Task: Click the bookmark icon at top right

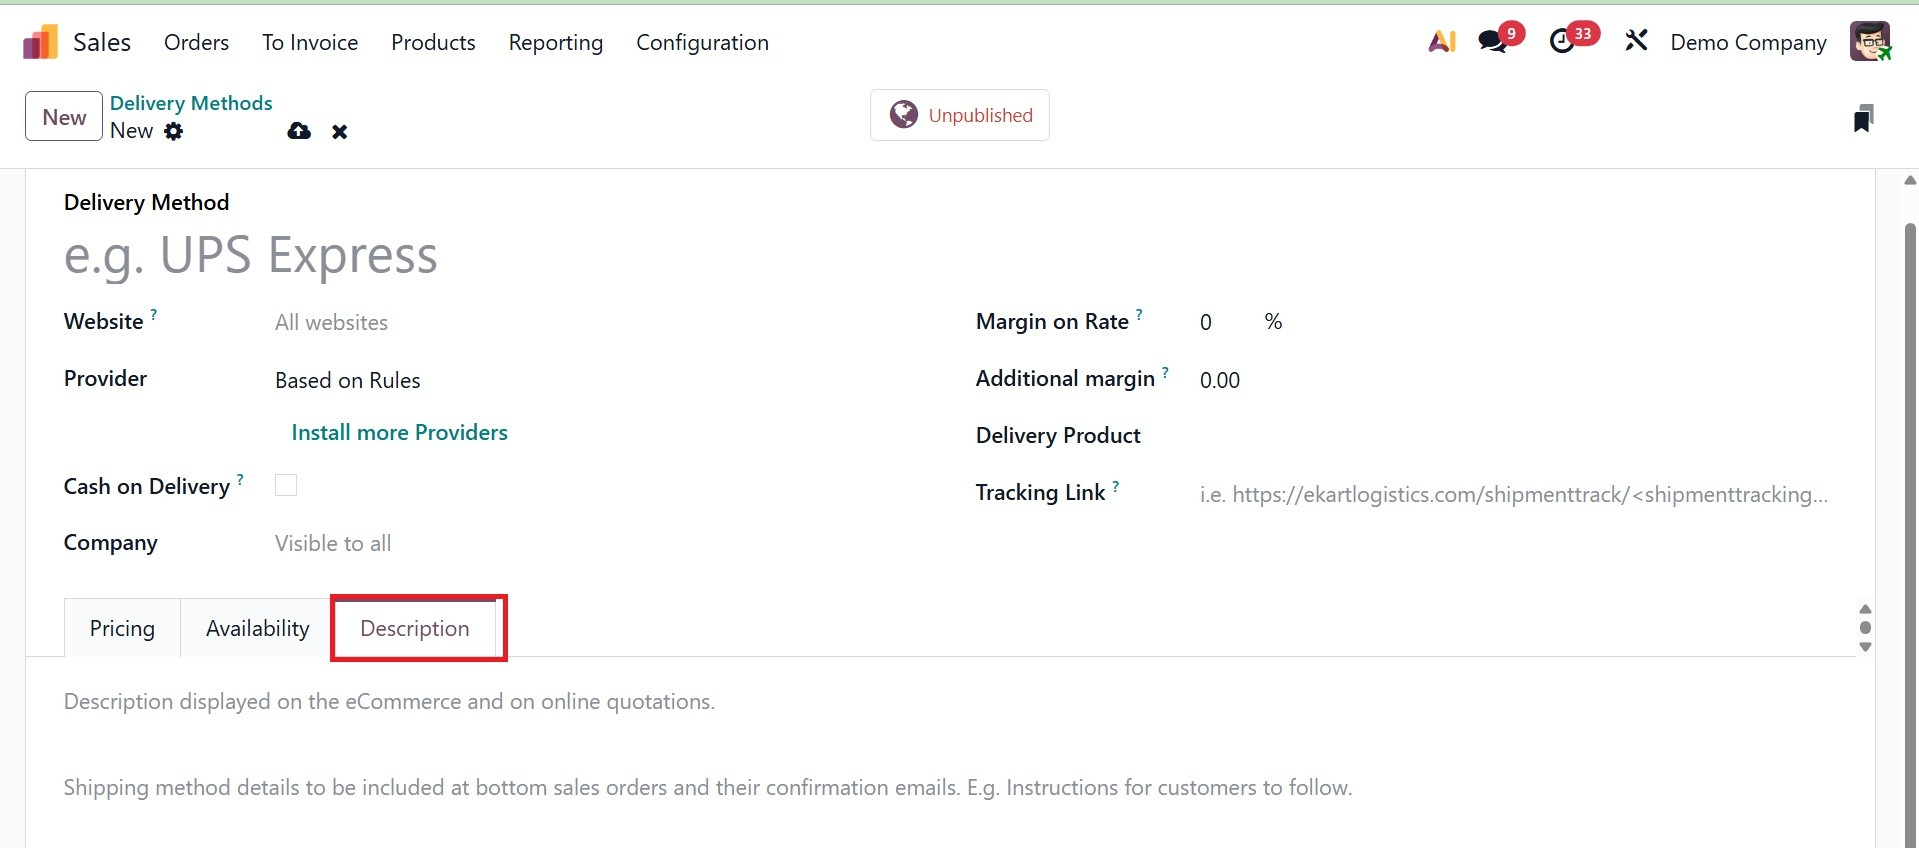Action: pyautogui.click(x=1863, y=118)
